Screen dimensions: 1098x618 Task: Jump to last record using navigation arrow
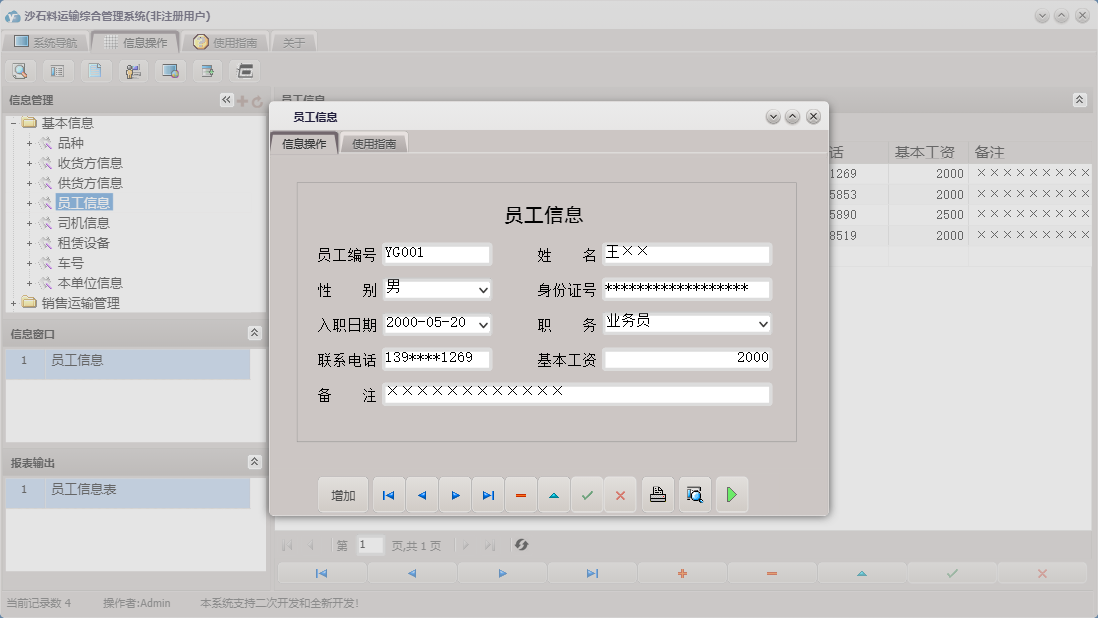(488, 494)
